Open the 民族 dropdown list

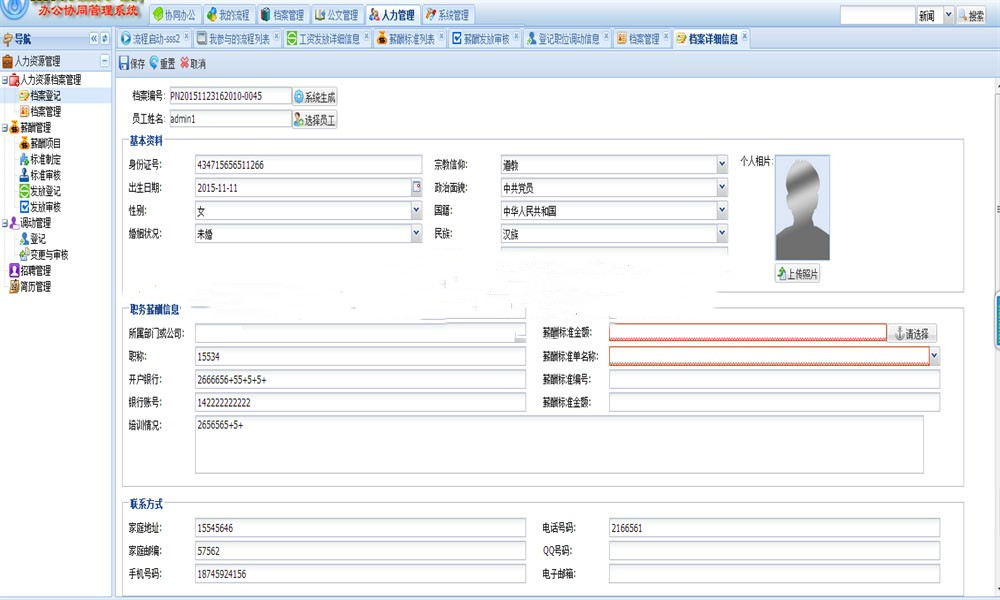click(x=721, y=234)
